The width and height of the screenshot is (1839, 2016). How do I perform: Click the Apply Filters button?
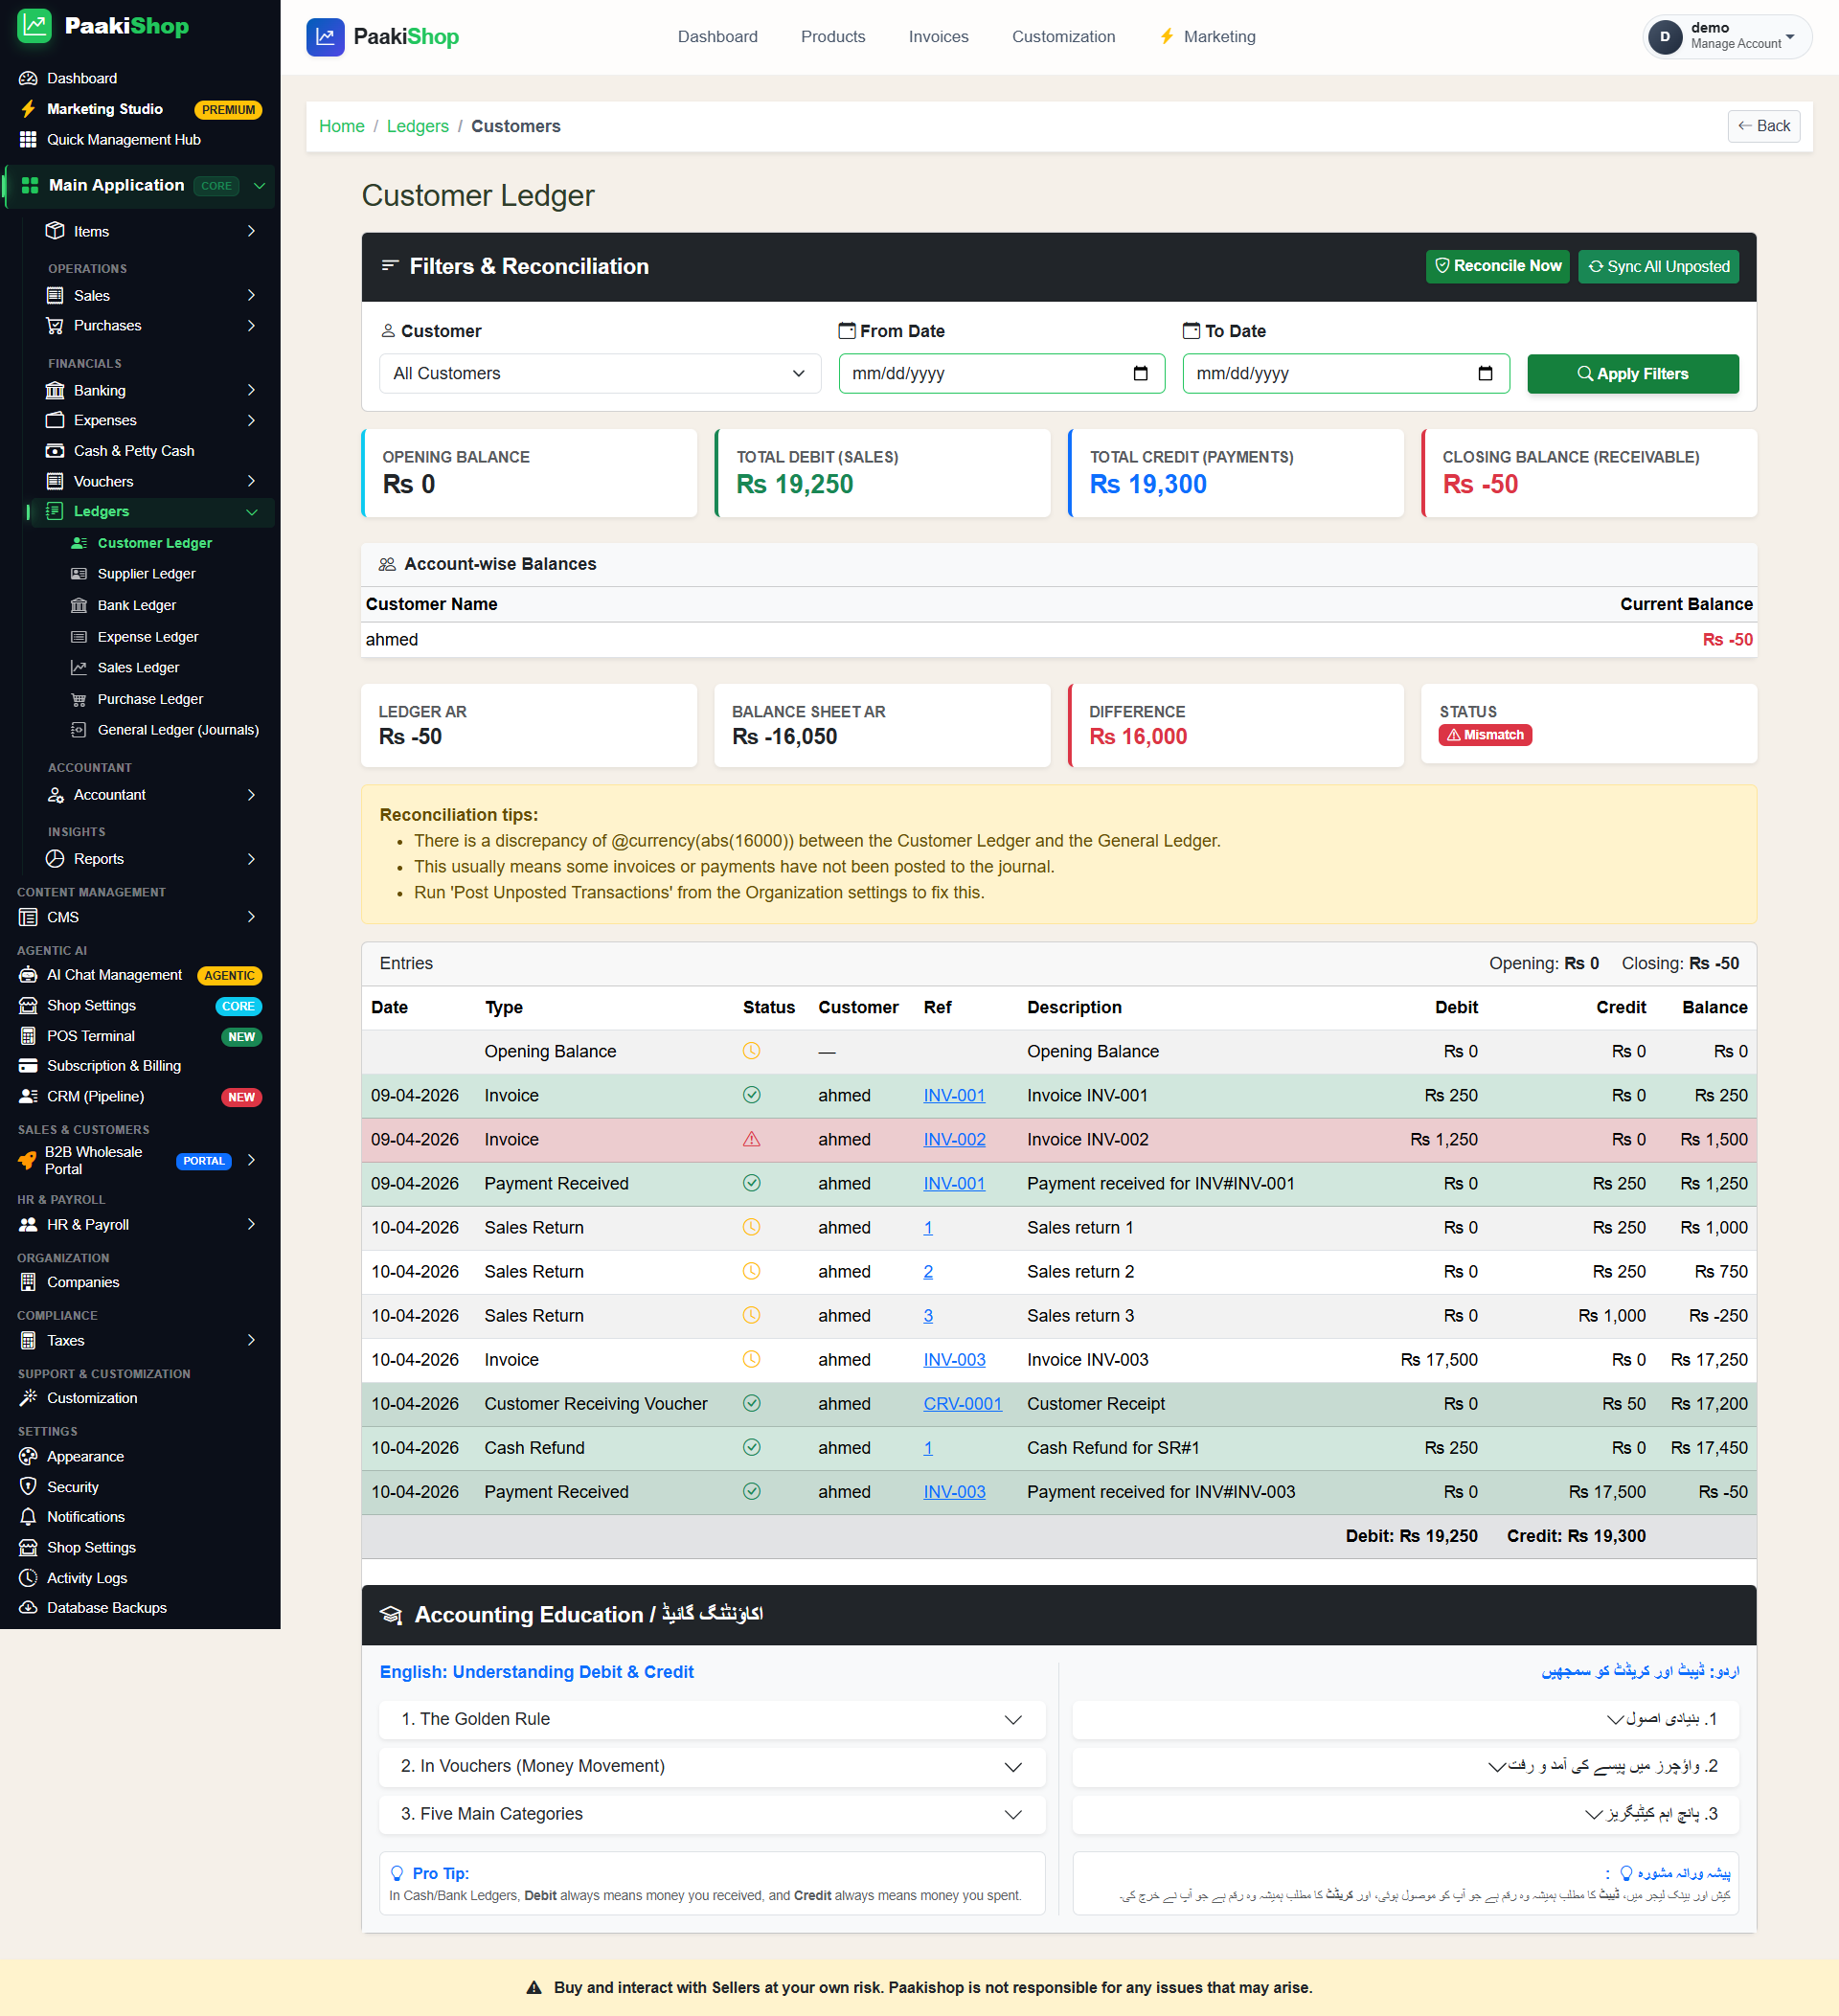1632,374
